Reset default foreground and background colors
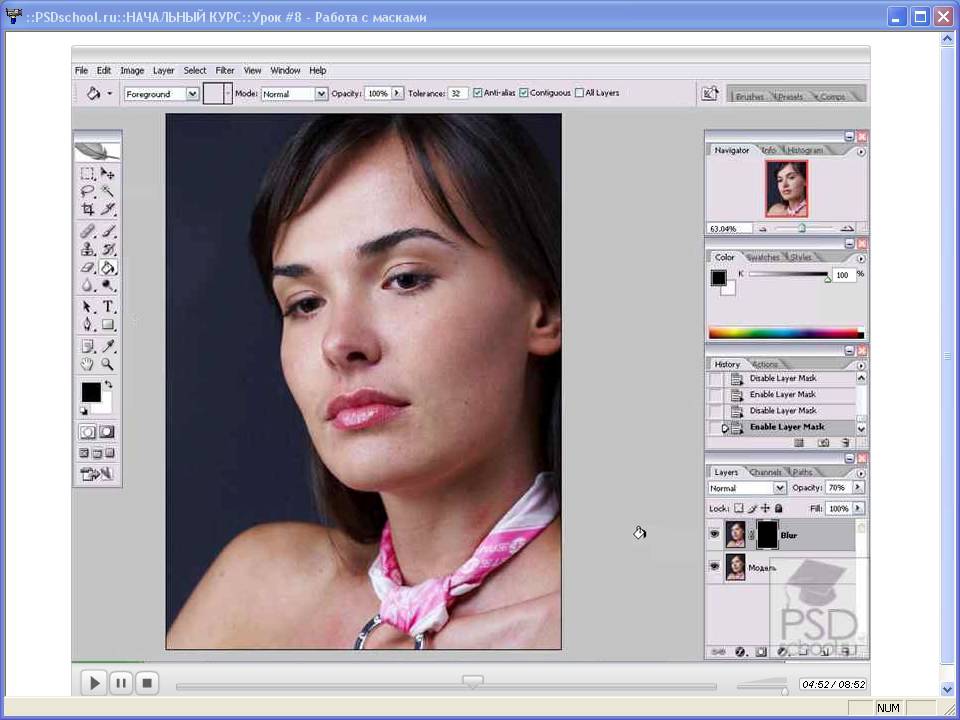The image size is (960, 720). tap(84, 411)
